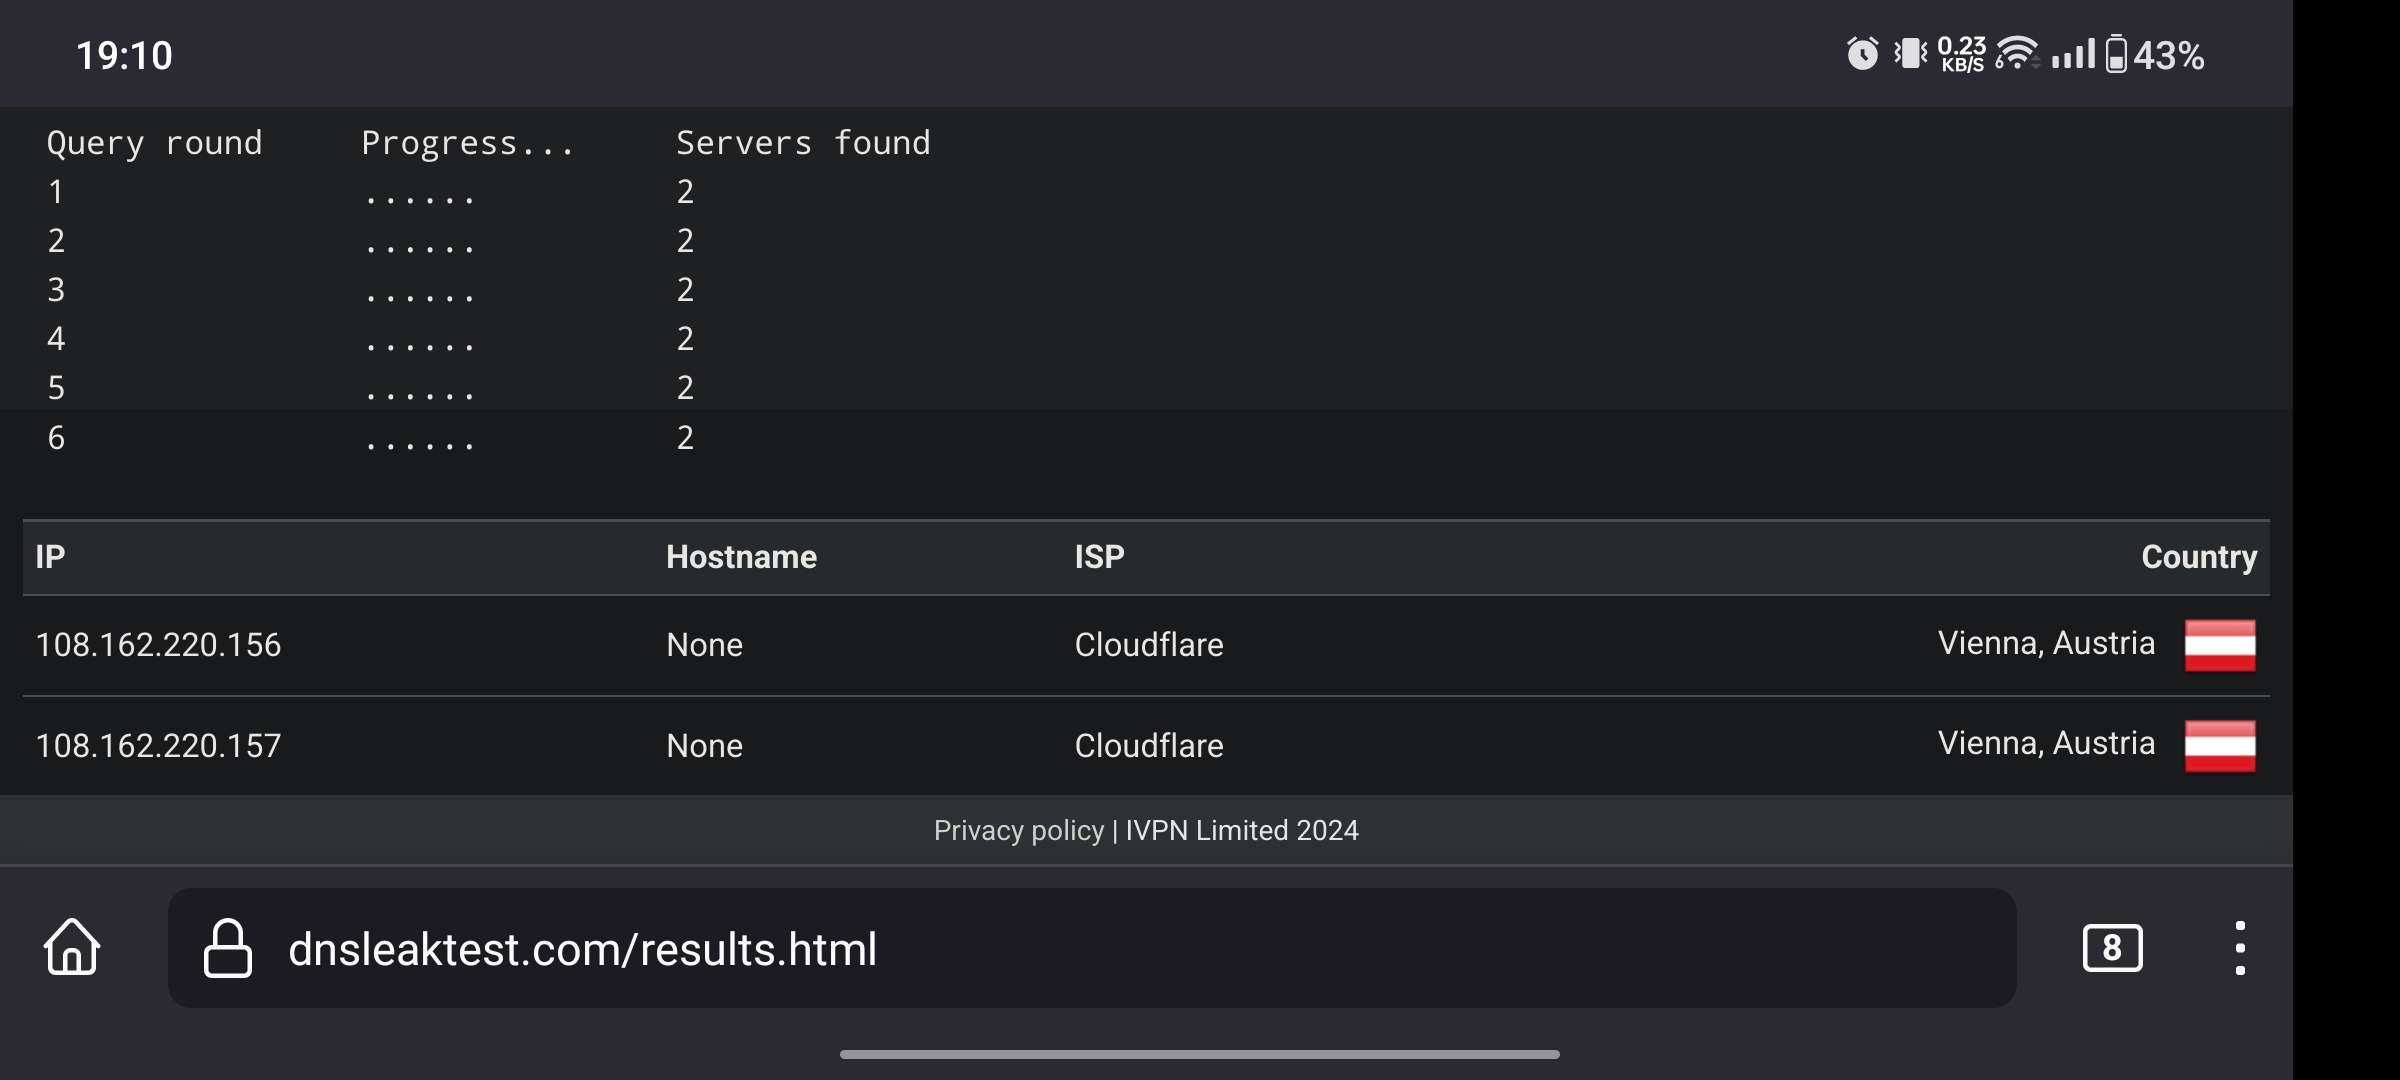Tap the browser home icon

[x=72, y=947]
